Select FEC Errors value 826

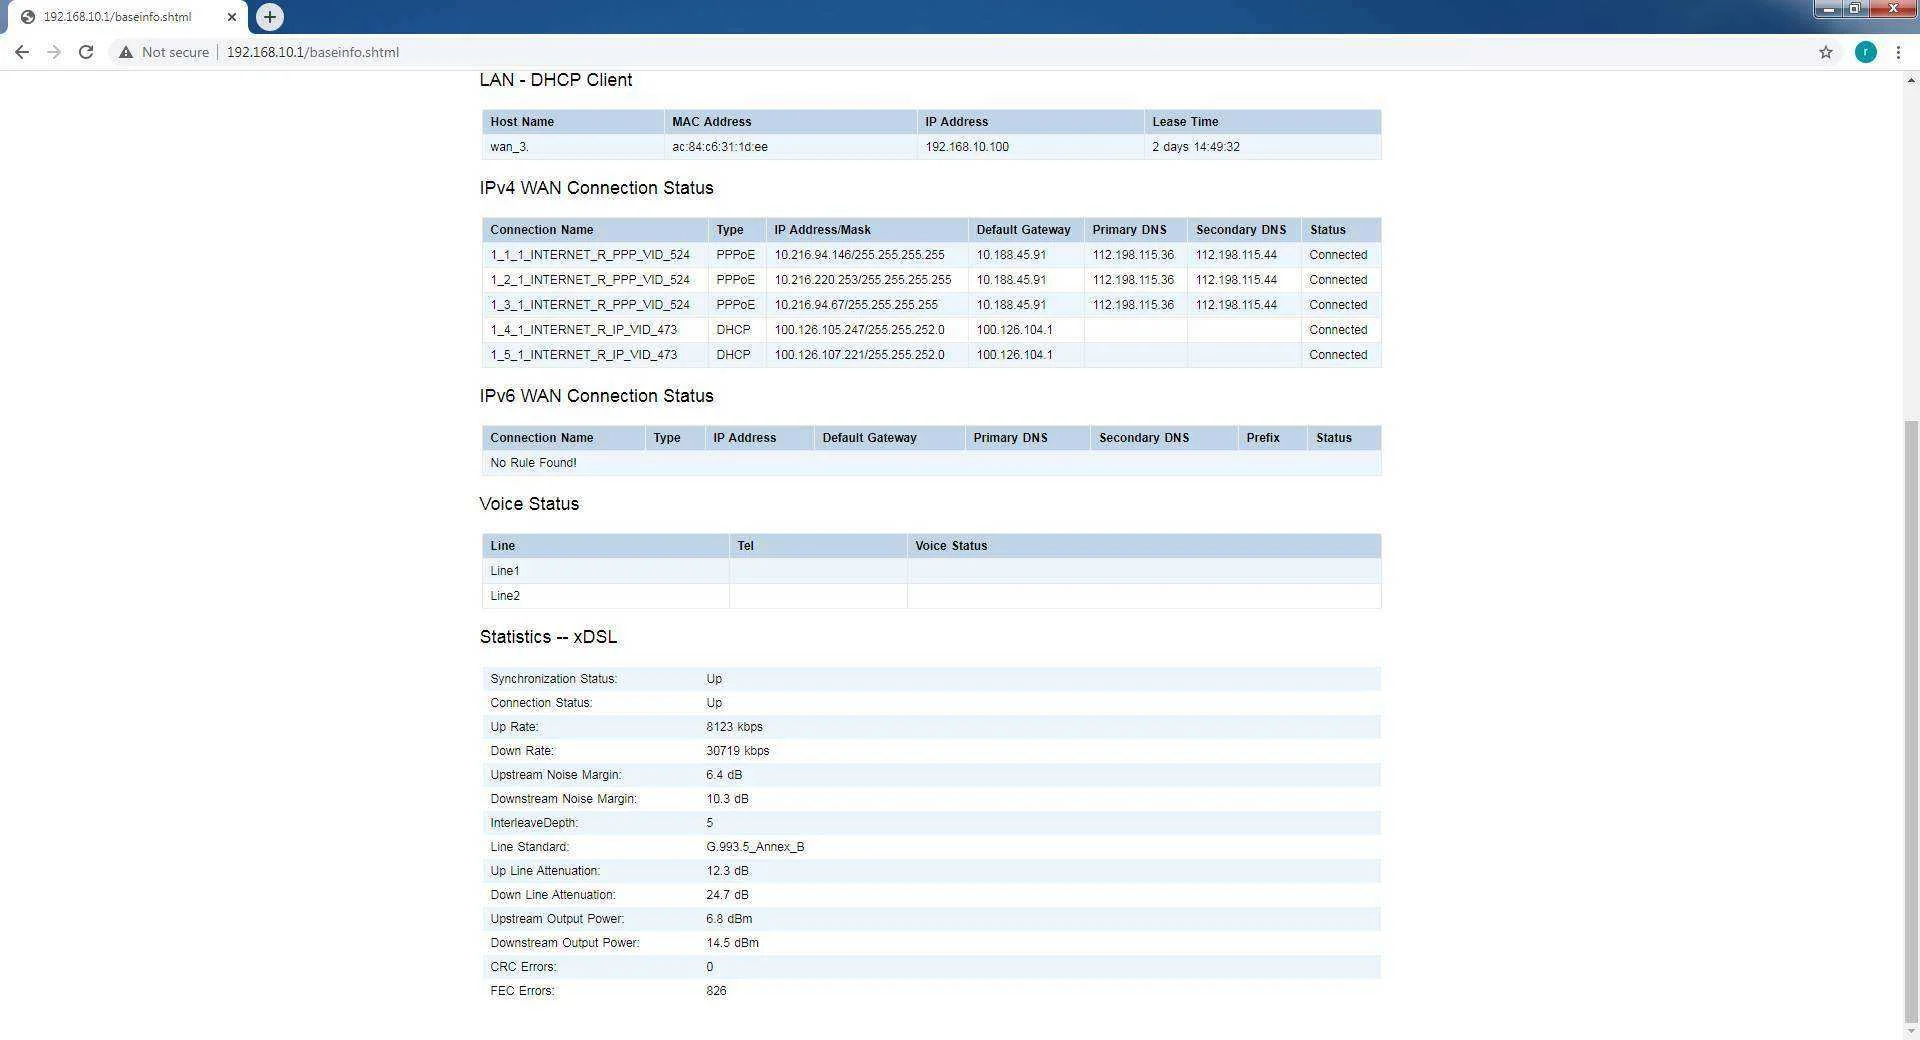click(716, 991)
